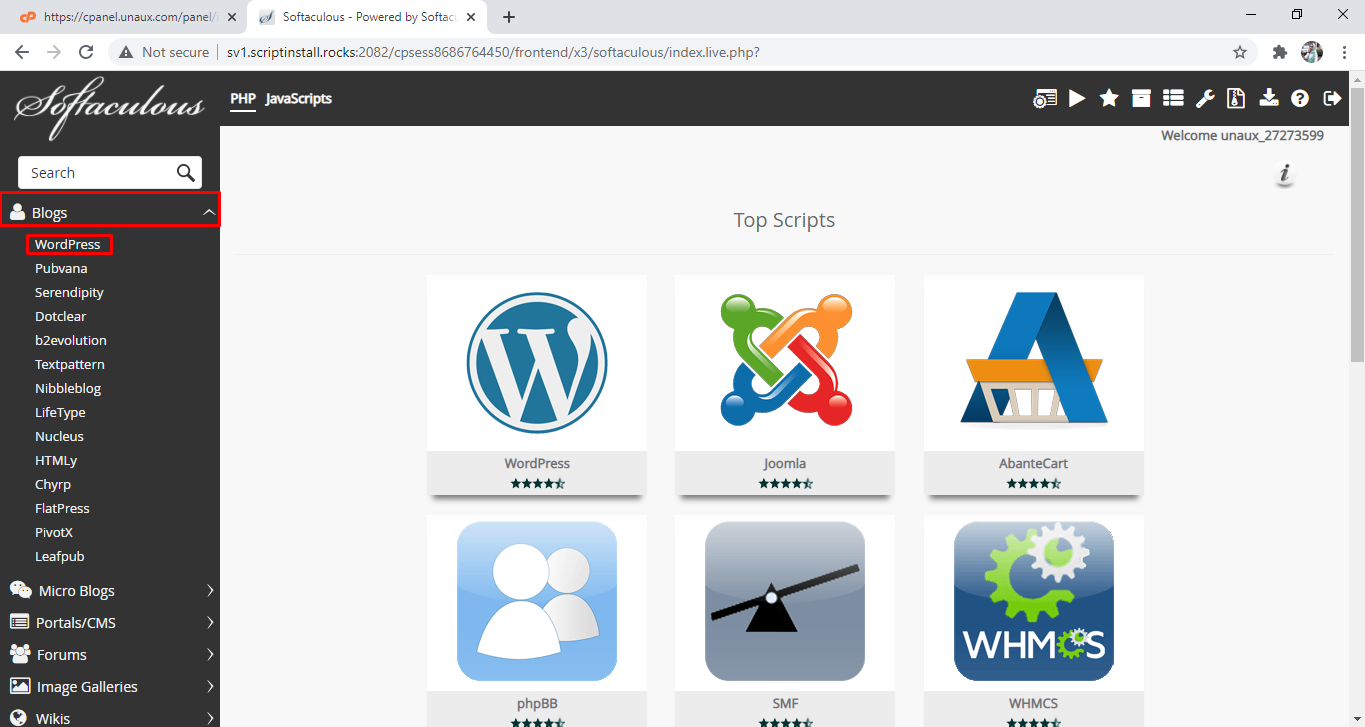This screenshot has width=1365, height=727.
Task: Click the browser address bar URL
Action: coord(493,52)
